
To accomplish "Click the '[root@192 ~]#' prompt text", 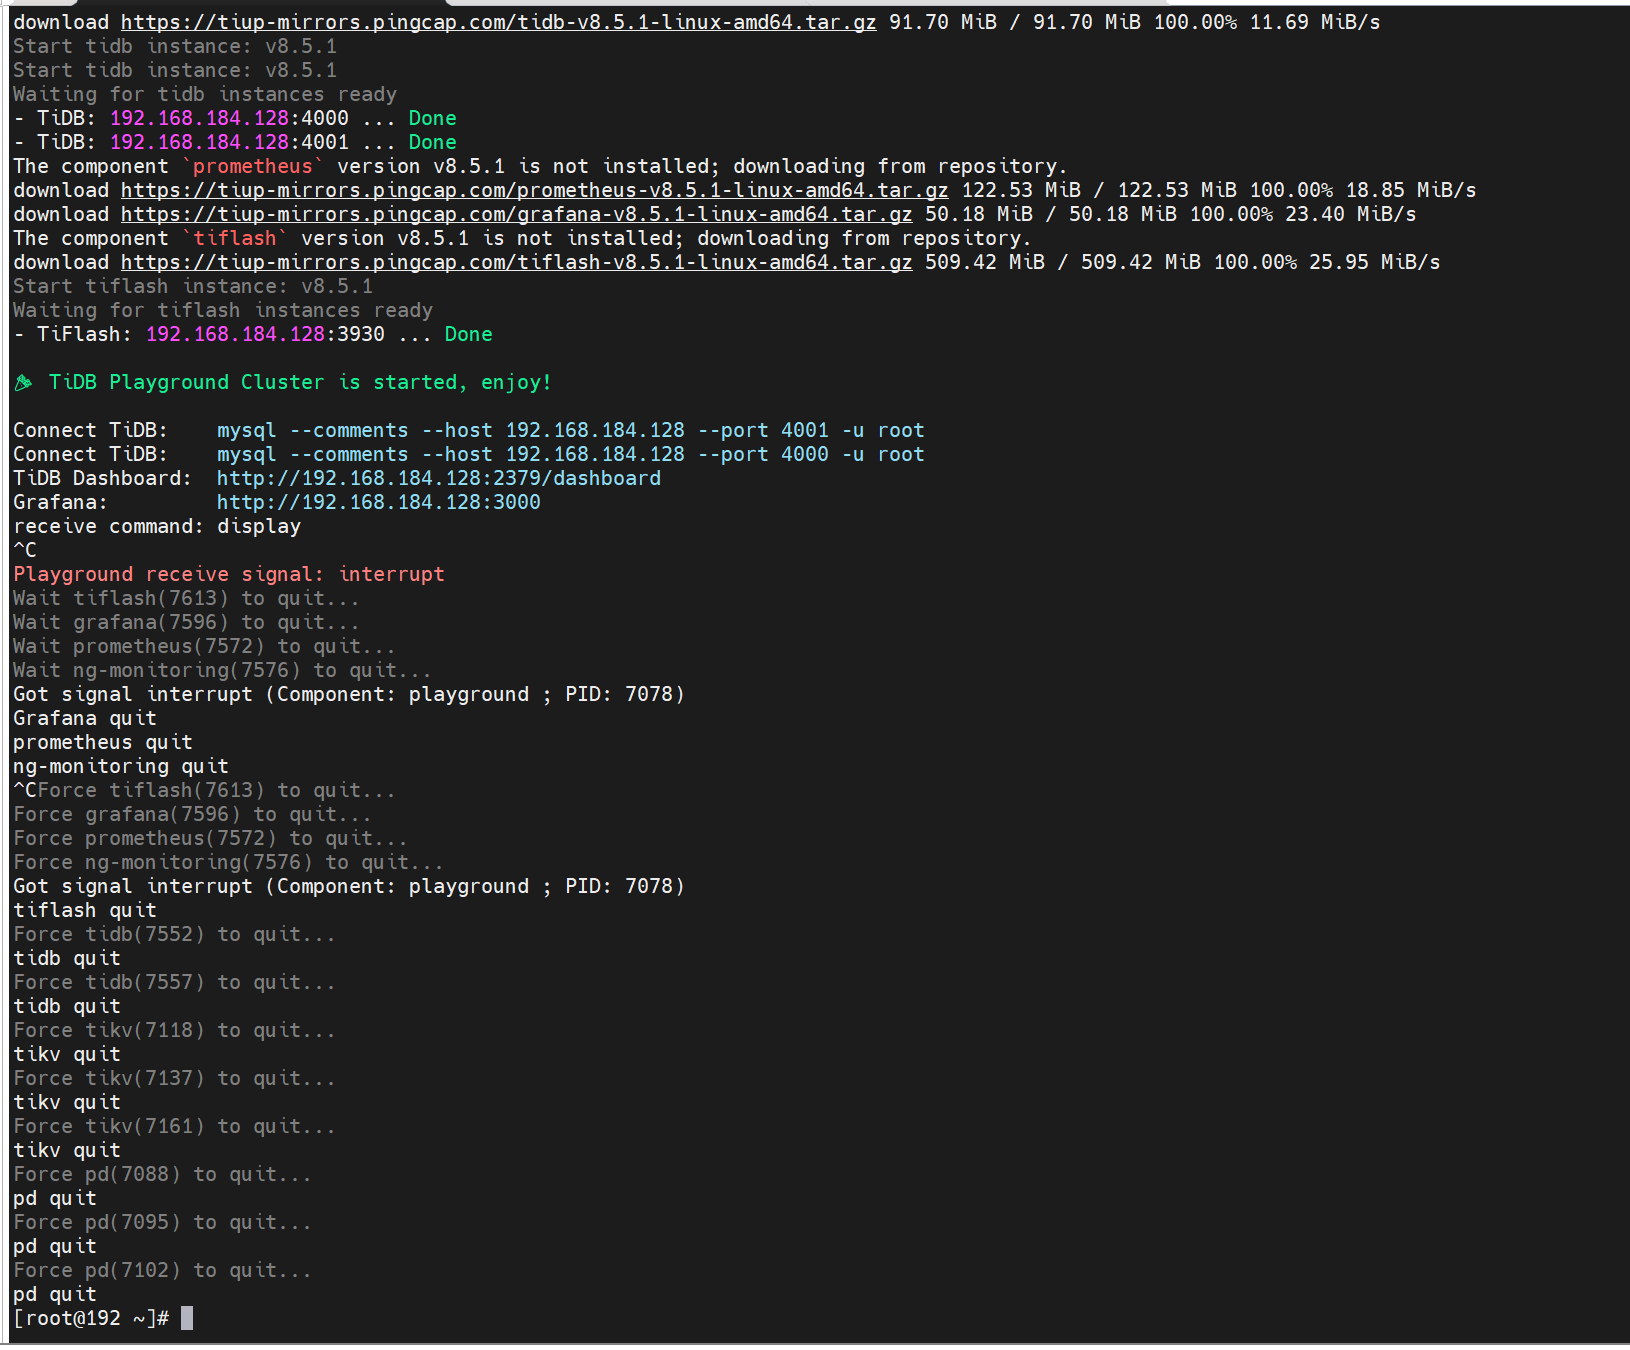I will coord(91,1318).
